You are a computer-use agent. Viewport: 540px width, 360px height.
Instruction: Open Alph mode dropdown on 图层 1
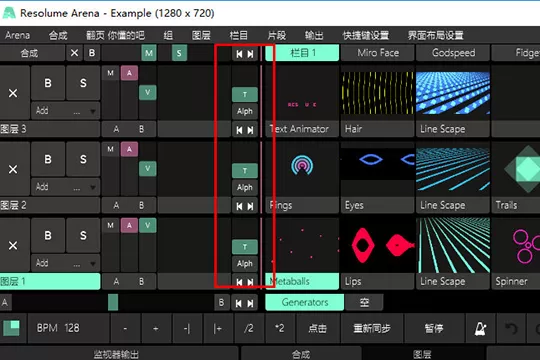coord(245,264)
